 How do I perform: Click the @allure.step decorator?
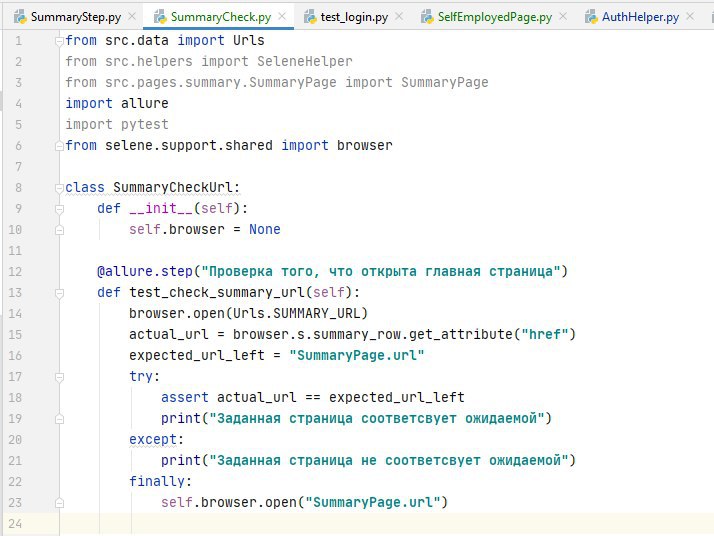(x=145, y=271)
